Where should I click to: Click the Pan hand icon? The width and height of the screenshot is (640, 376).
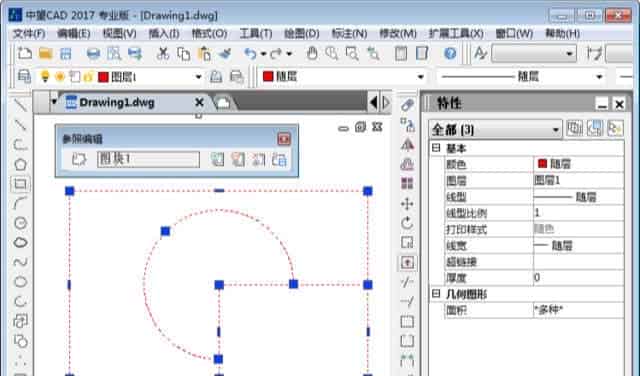click(312, 53)
